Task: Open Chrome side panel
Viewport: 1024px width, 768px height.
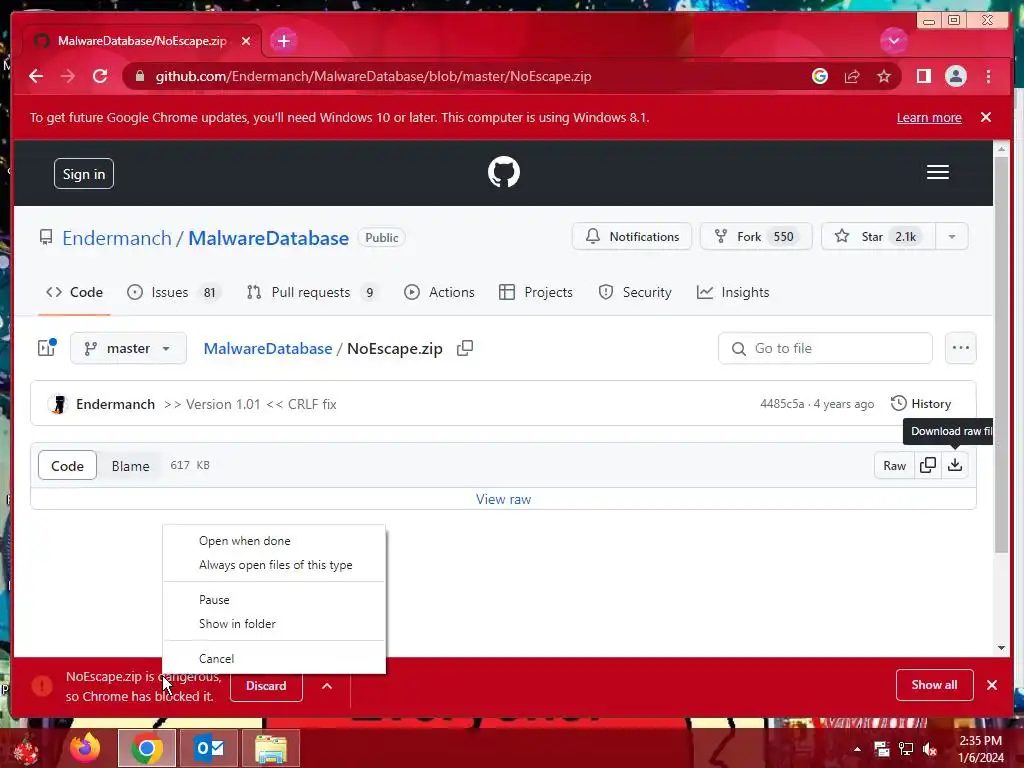Action: tap(923, 76)
